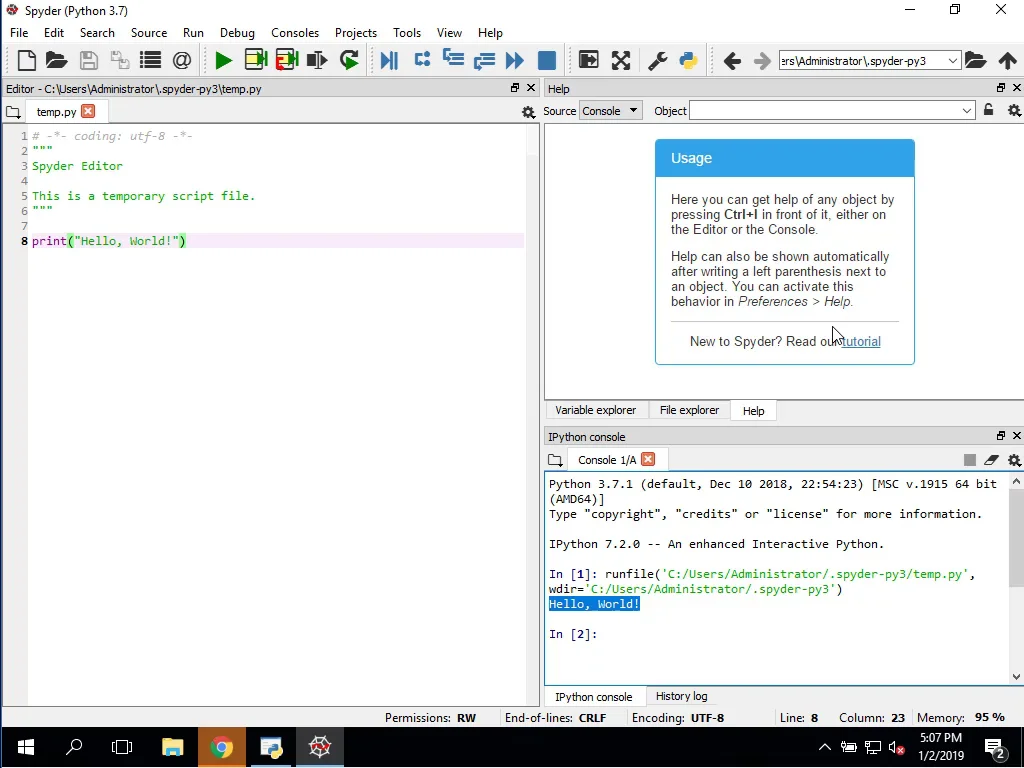1024x768 pixels.
Task: Start debugging with Debug file icon
Action: (x=389, y=61)
